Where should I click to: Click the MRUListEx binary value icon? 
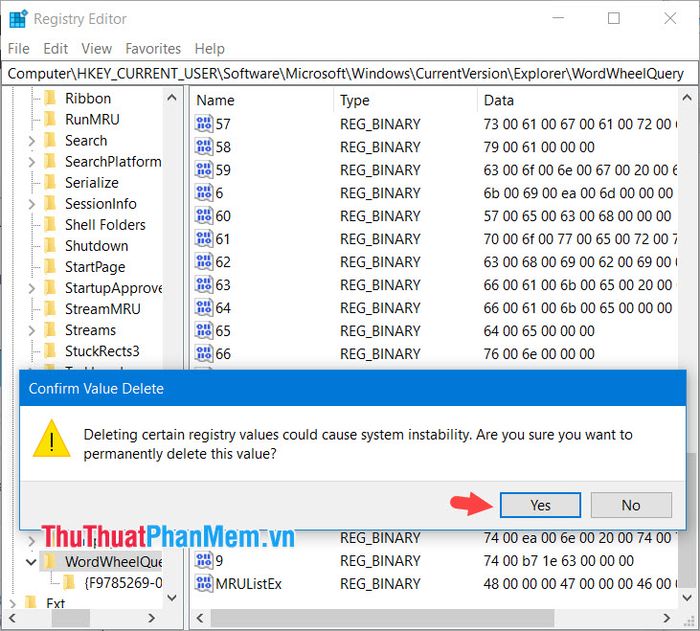click(x=204, y=584)
